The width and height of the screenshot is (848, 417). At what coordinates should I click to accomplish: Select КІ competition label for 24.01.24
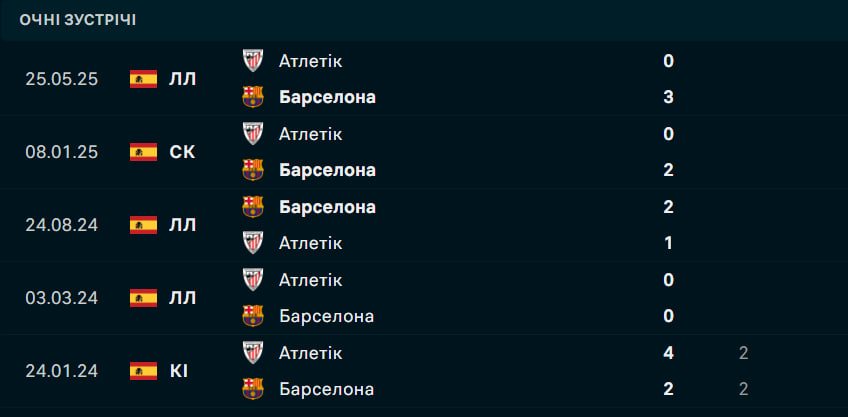pos(179,371)
